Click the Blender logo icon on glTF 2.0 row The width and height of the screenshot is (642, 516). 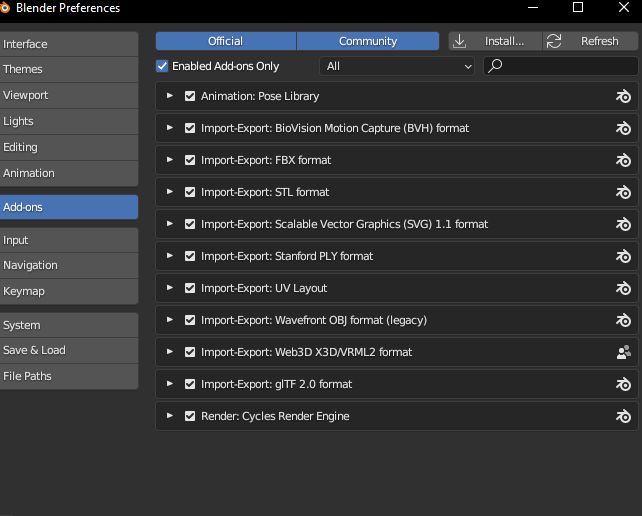623,384
